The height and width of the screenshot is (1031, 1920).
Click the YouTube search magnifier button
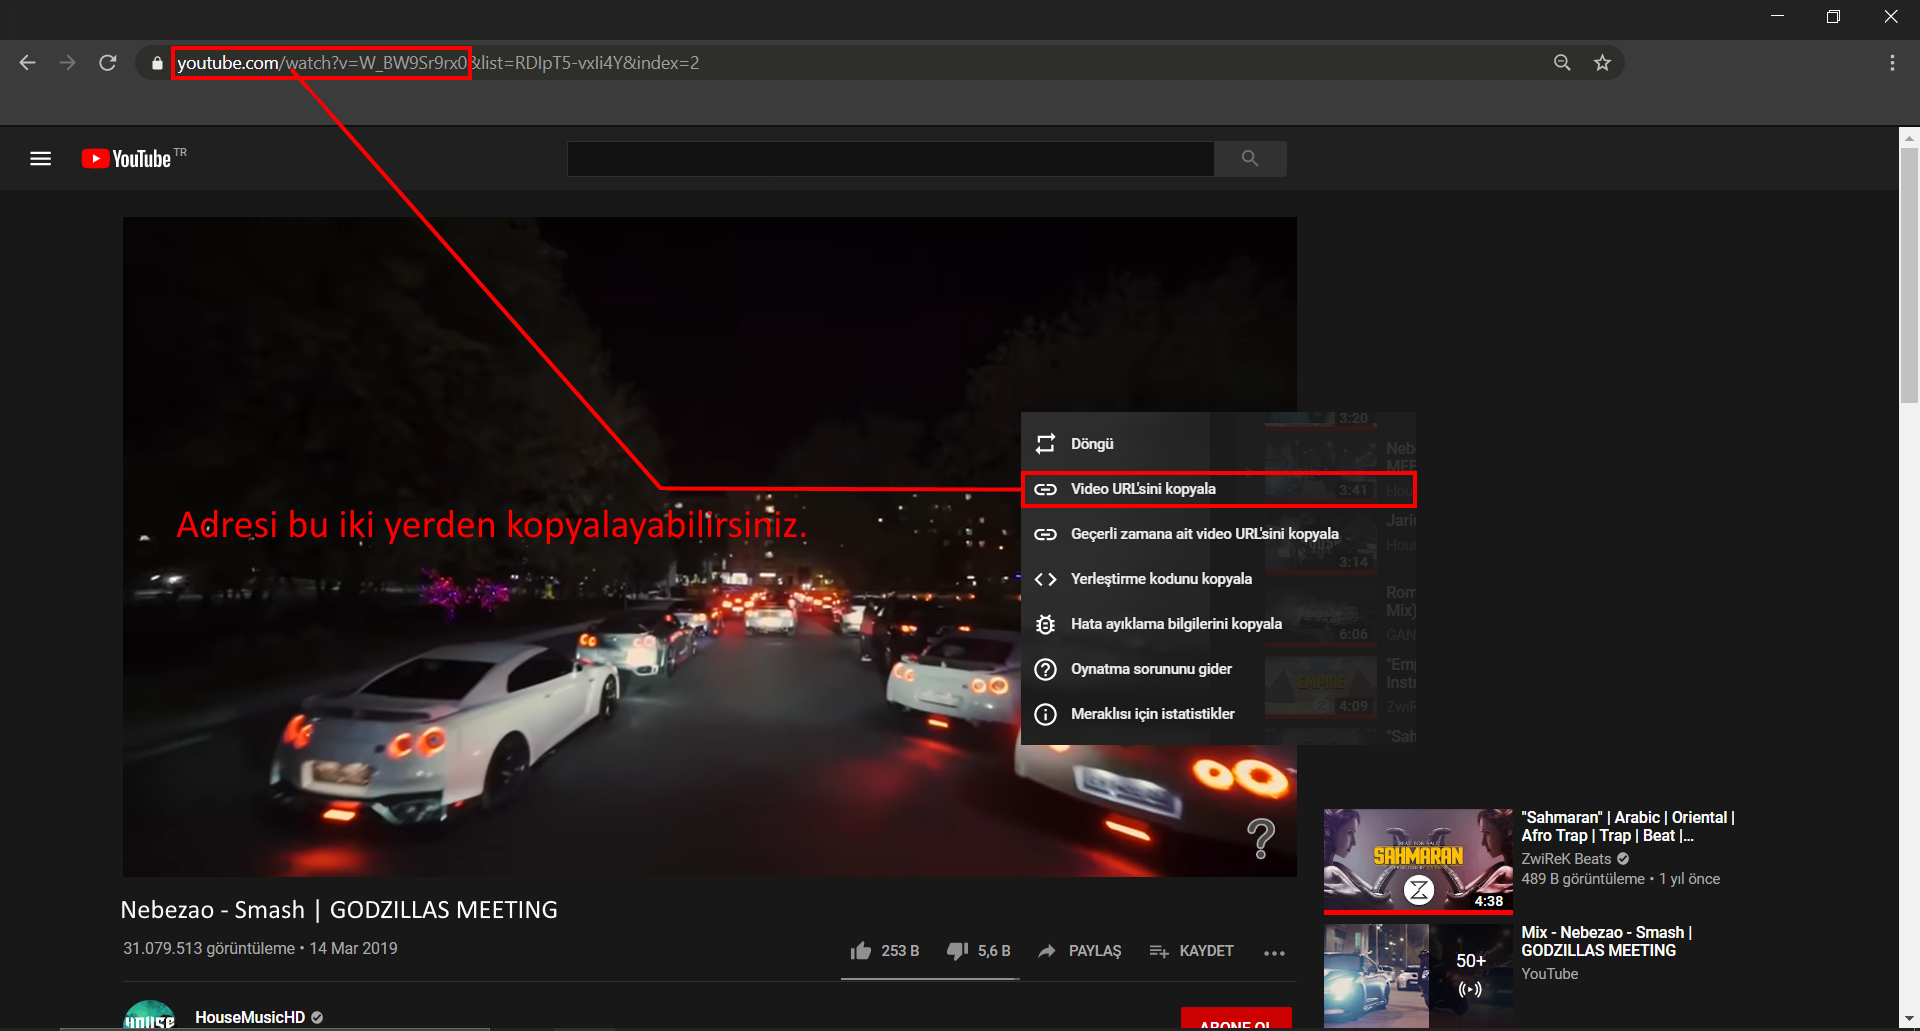tap(1250, 158)
